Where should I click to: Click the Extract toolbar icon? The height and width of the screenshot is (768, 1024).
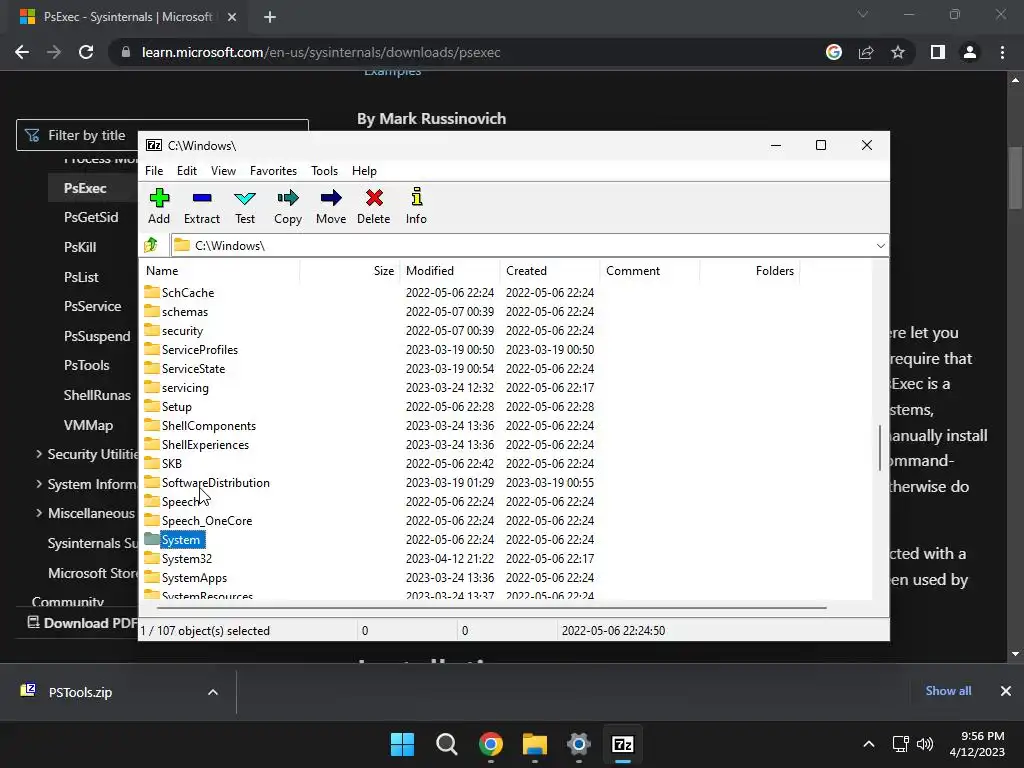[x=202, y=198]
